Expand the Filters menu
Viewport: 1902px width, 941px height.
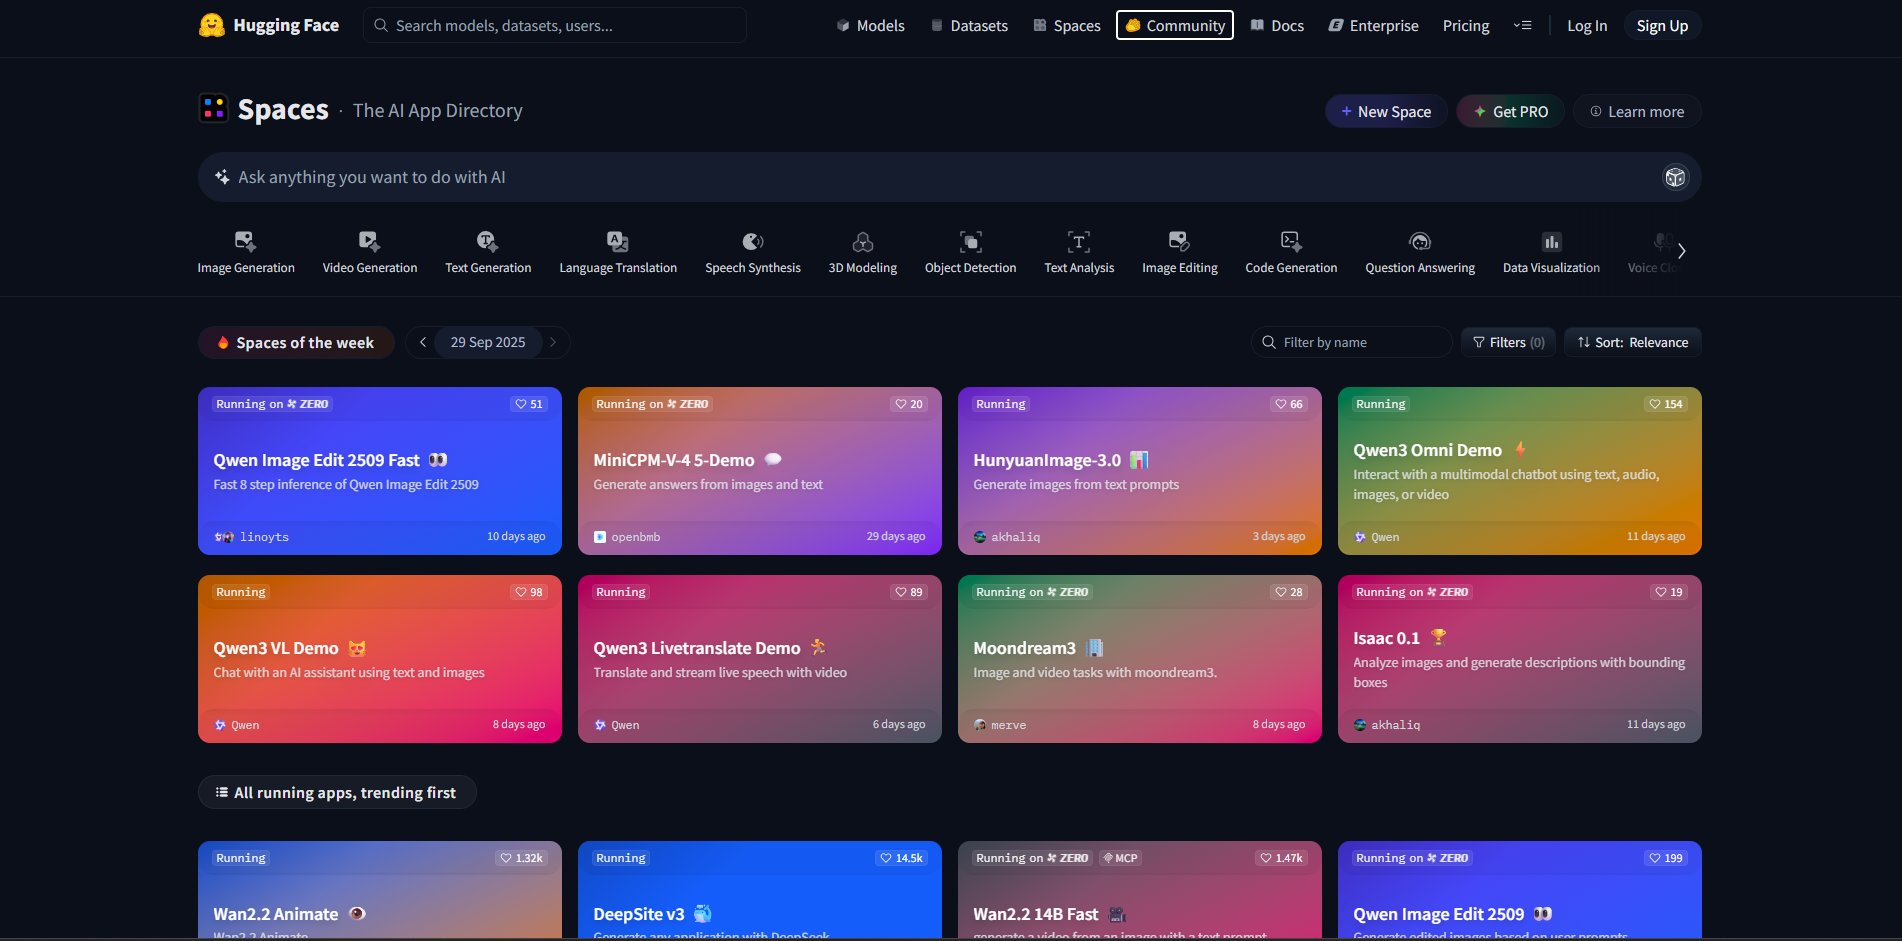point(1507,342)
